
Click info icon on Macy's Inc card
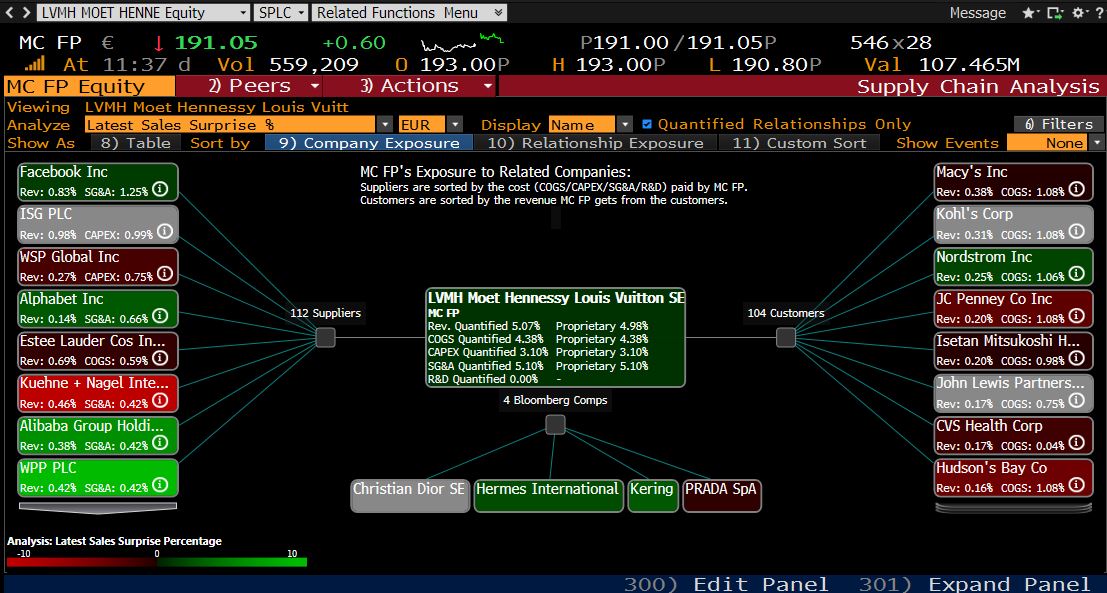(1075, 190)
